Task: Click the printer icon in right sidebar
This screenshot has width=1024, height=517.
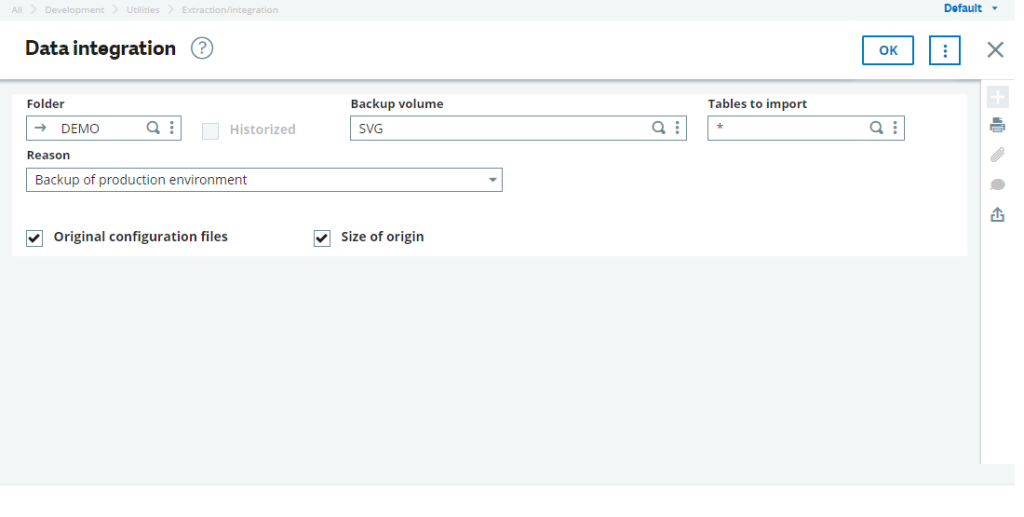Action: point(997,125)
